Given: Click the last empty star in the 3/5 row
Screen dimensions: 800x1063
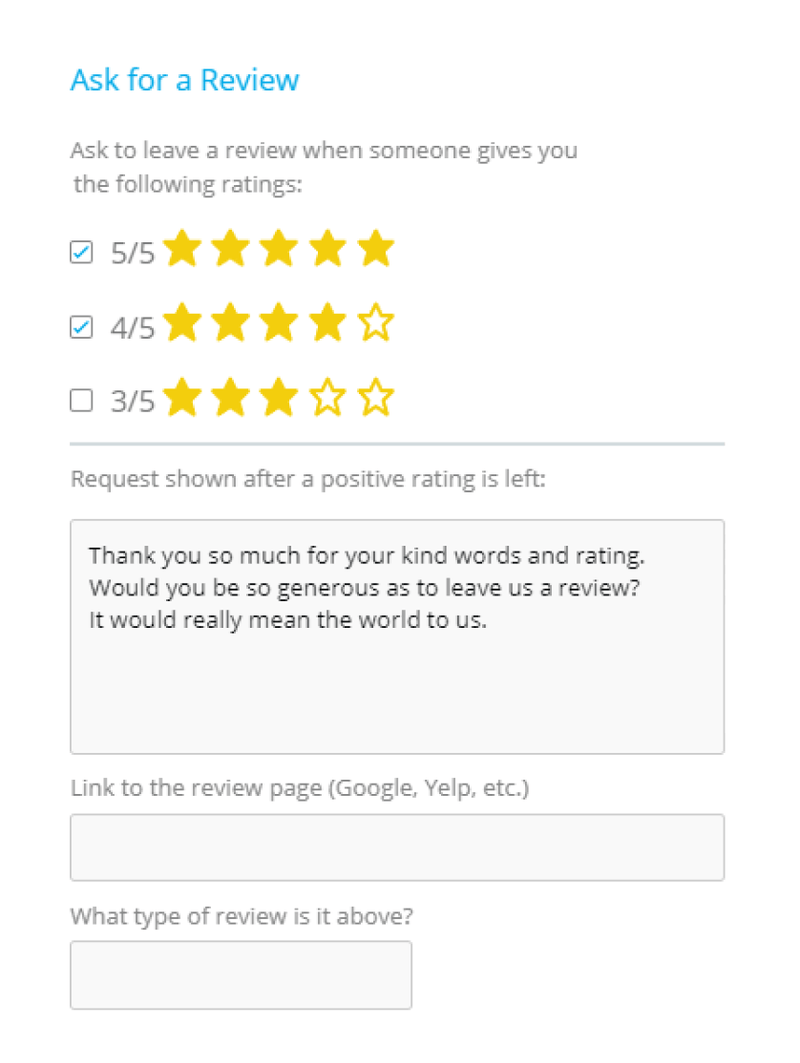Looking at the screenshot, I should click(375, 397).
